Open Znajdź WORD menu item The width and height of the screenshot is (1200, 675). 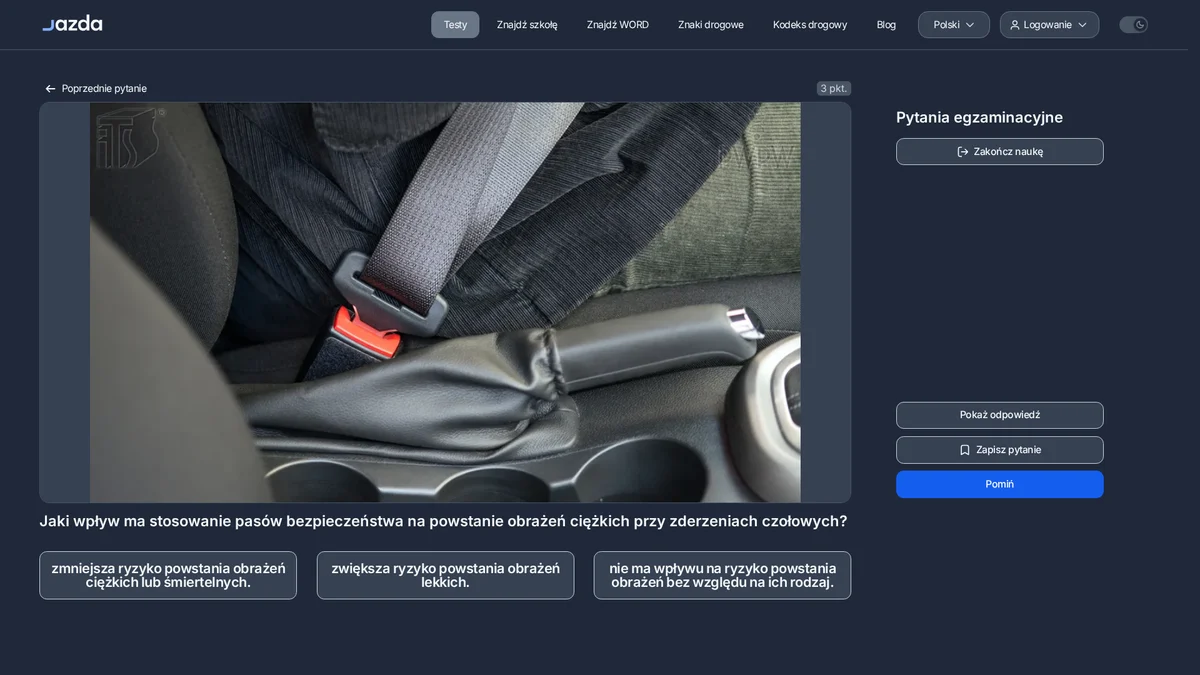click(x=618, y=25)
